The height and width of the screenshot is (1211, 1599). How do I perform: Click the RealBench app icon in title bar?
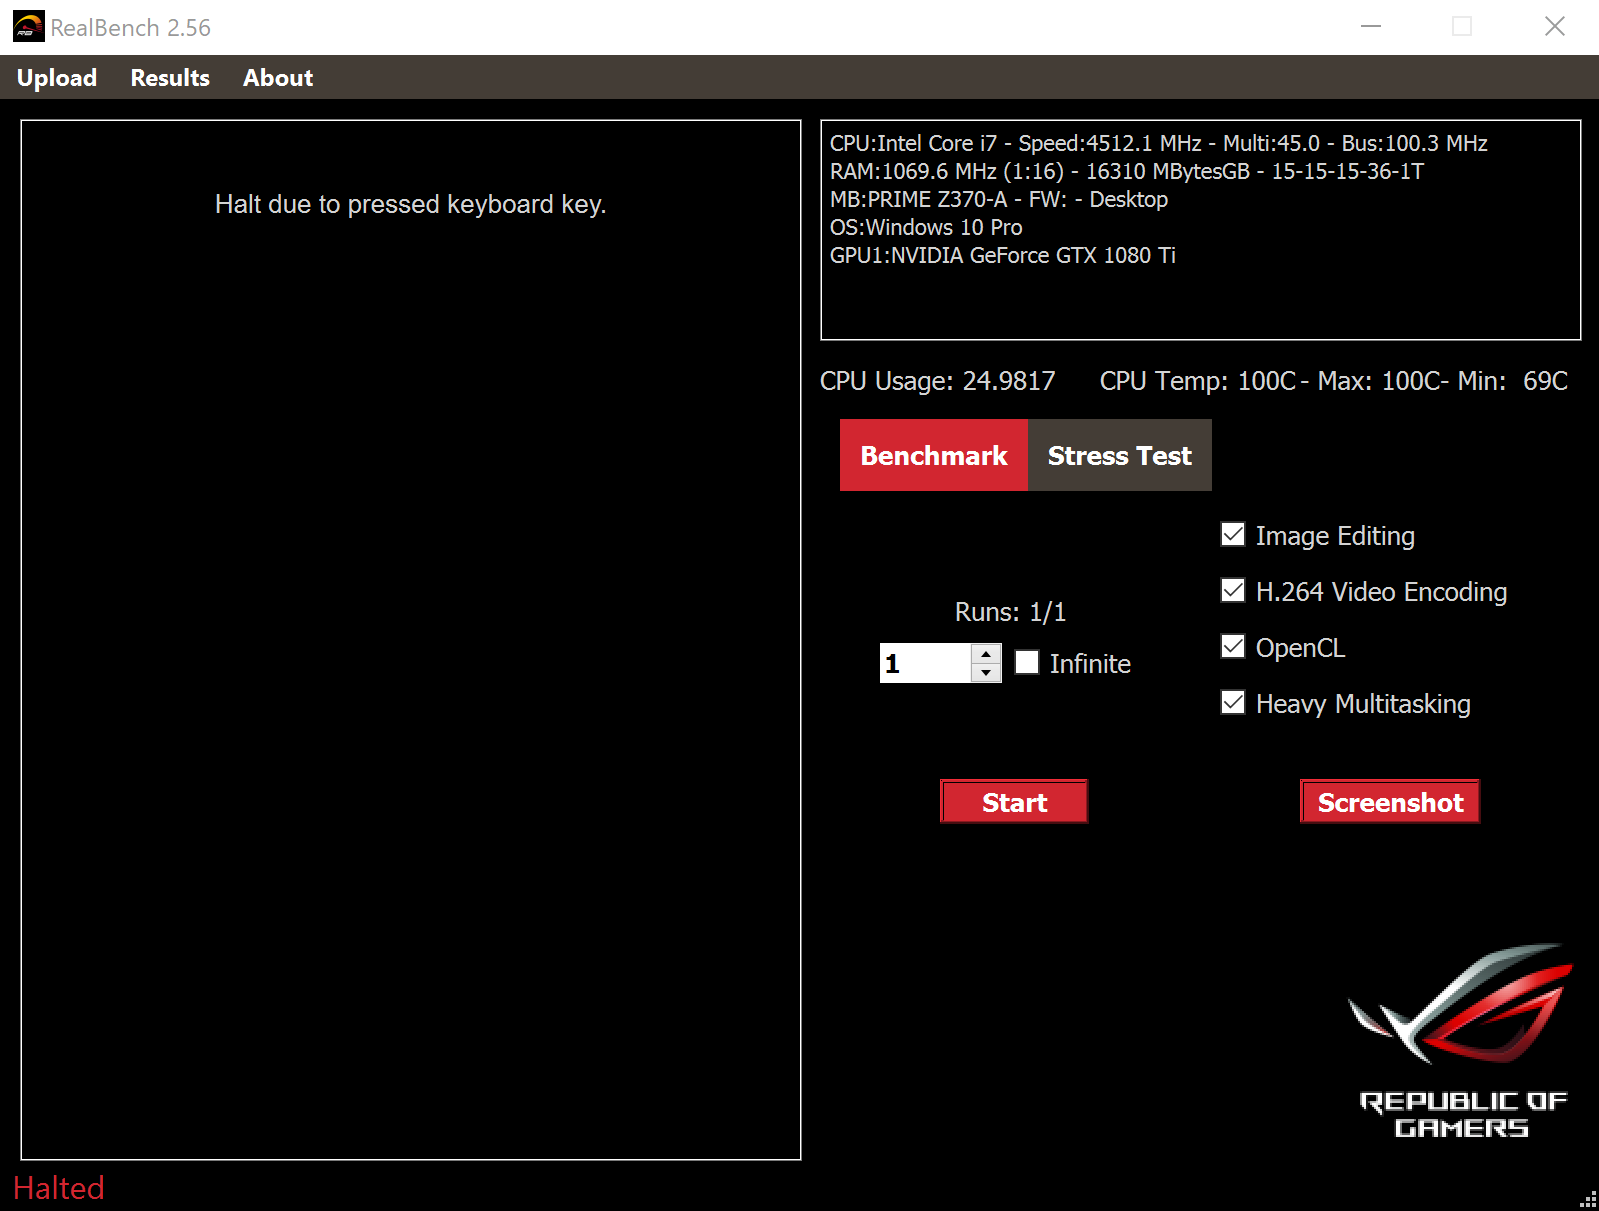(28, 27)
